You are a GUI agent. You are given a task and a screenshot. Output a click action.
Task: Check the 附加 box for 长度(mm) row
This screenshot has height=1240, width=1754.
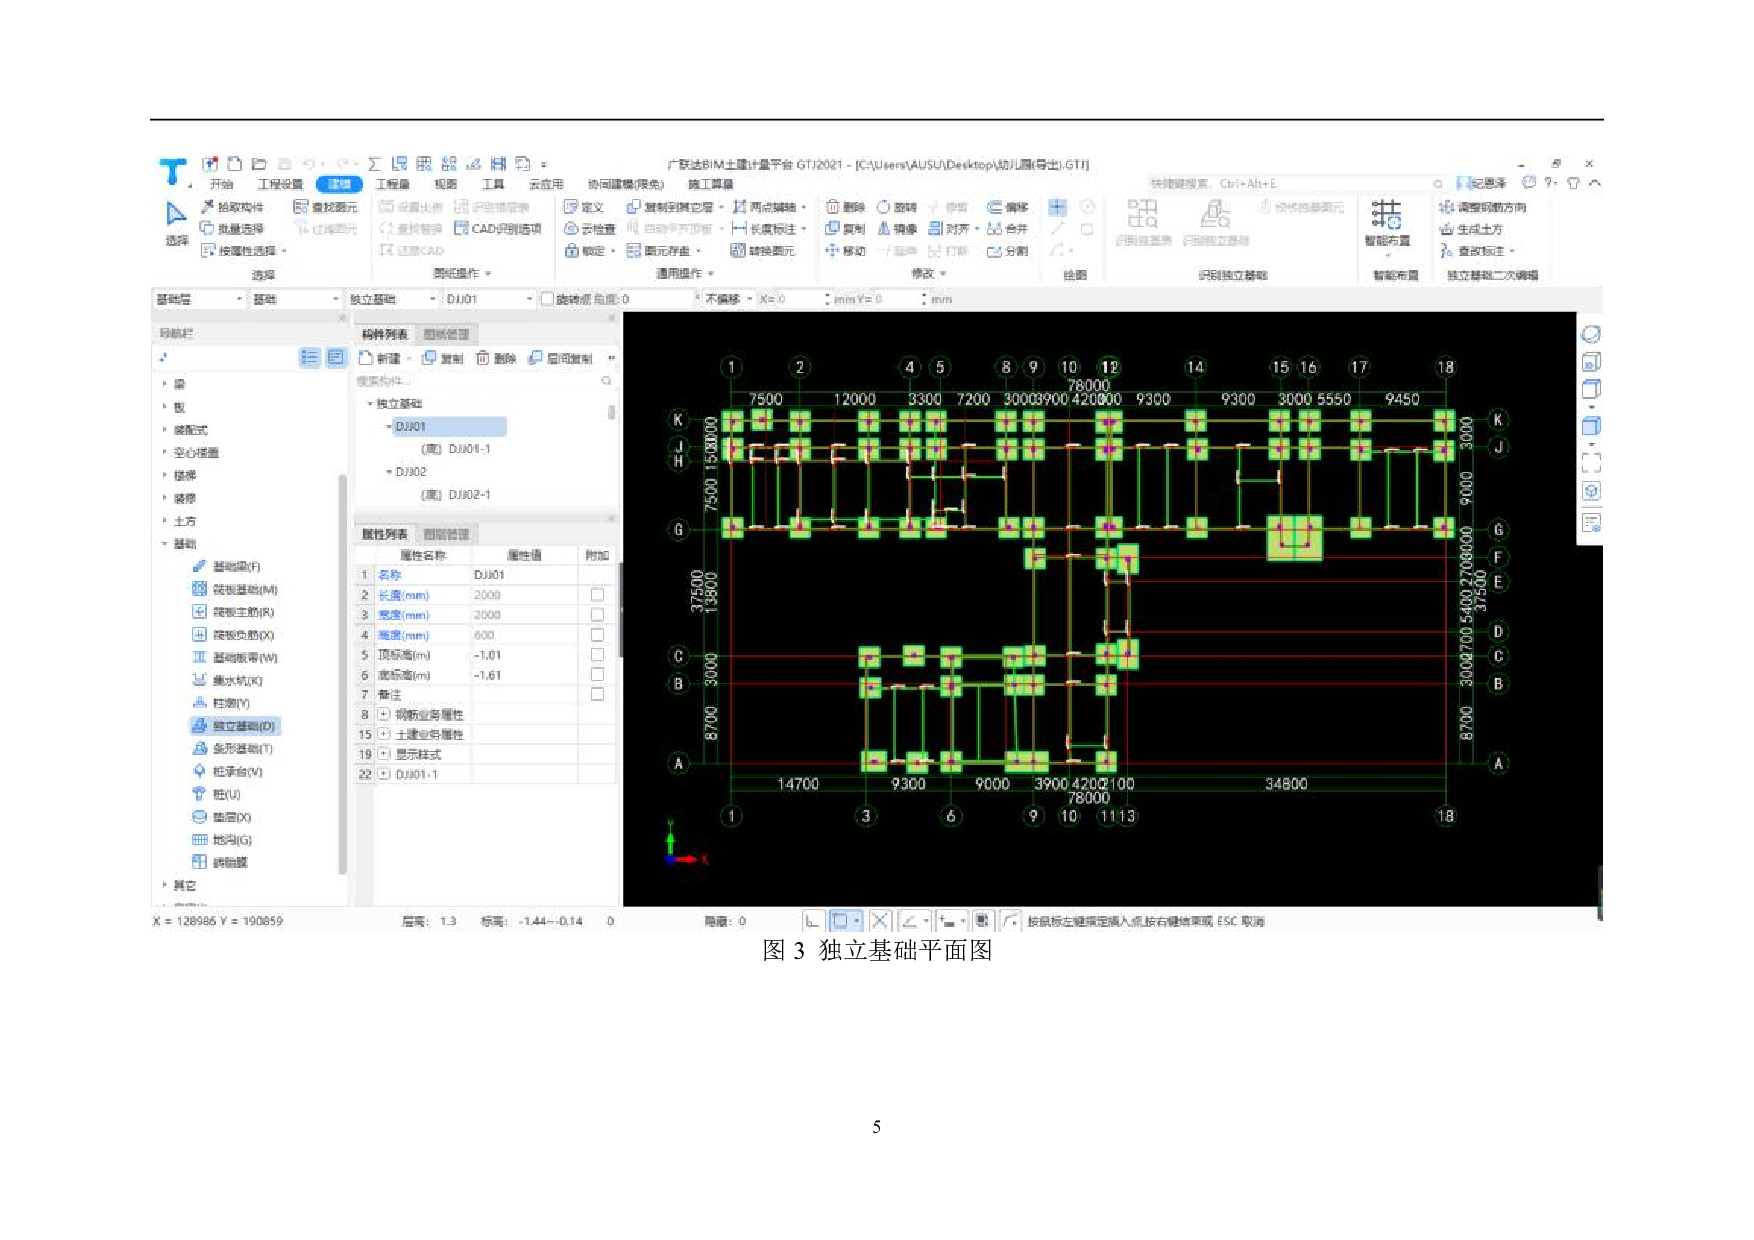click(597, 595)
